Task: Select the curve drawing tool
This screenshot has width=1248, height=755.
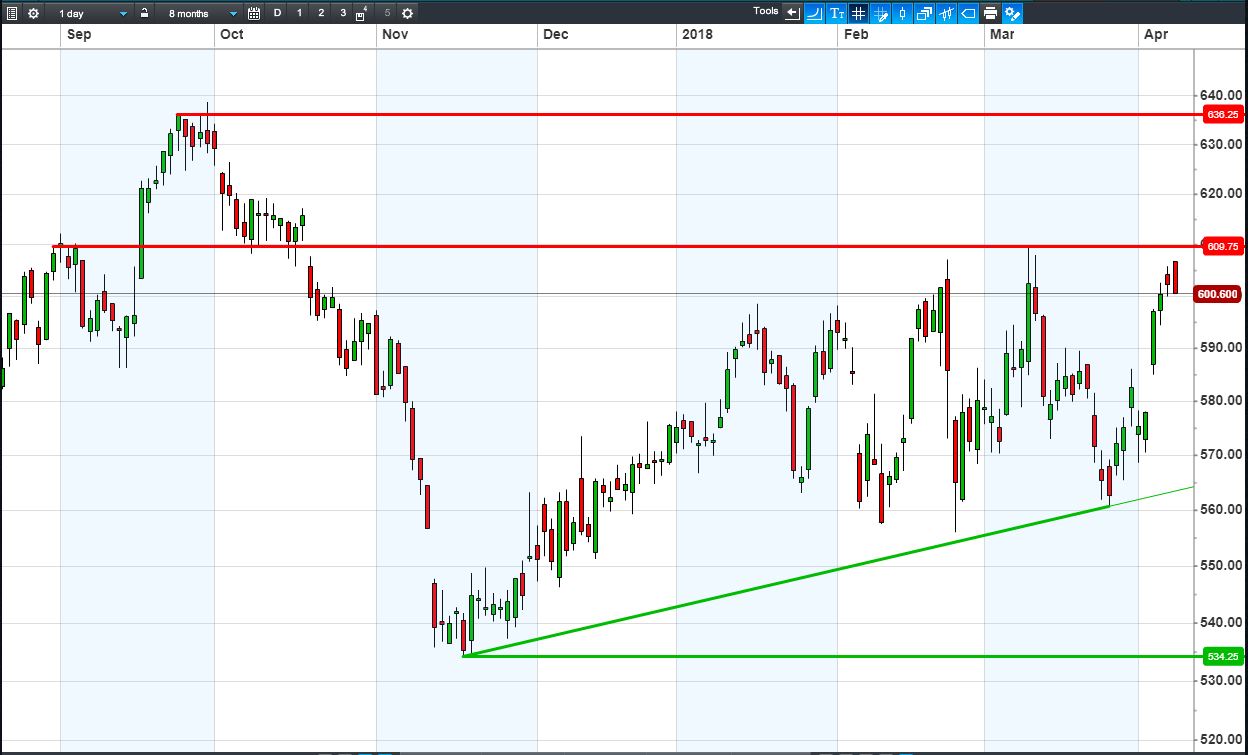Action: click(x=814, y=13)
